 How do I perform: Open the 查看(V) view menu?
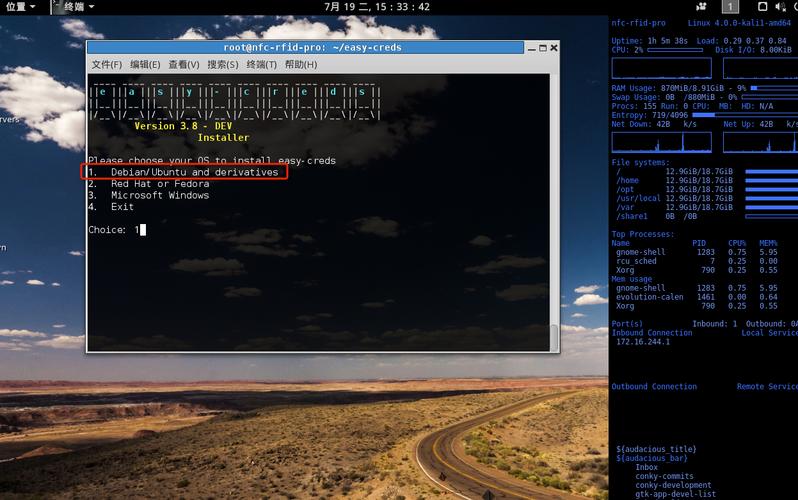pos(185,64)
